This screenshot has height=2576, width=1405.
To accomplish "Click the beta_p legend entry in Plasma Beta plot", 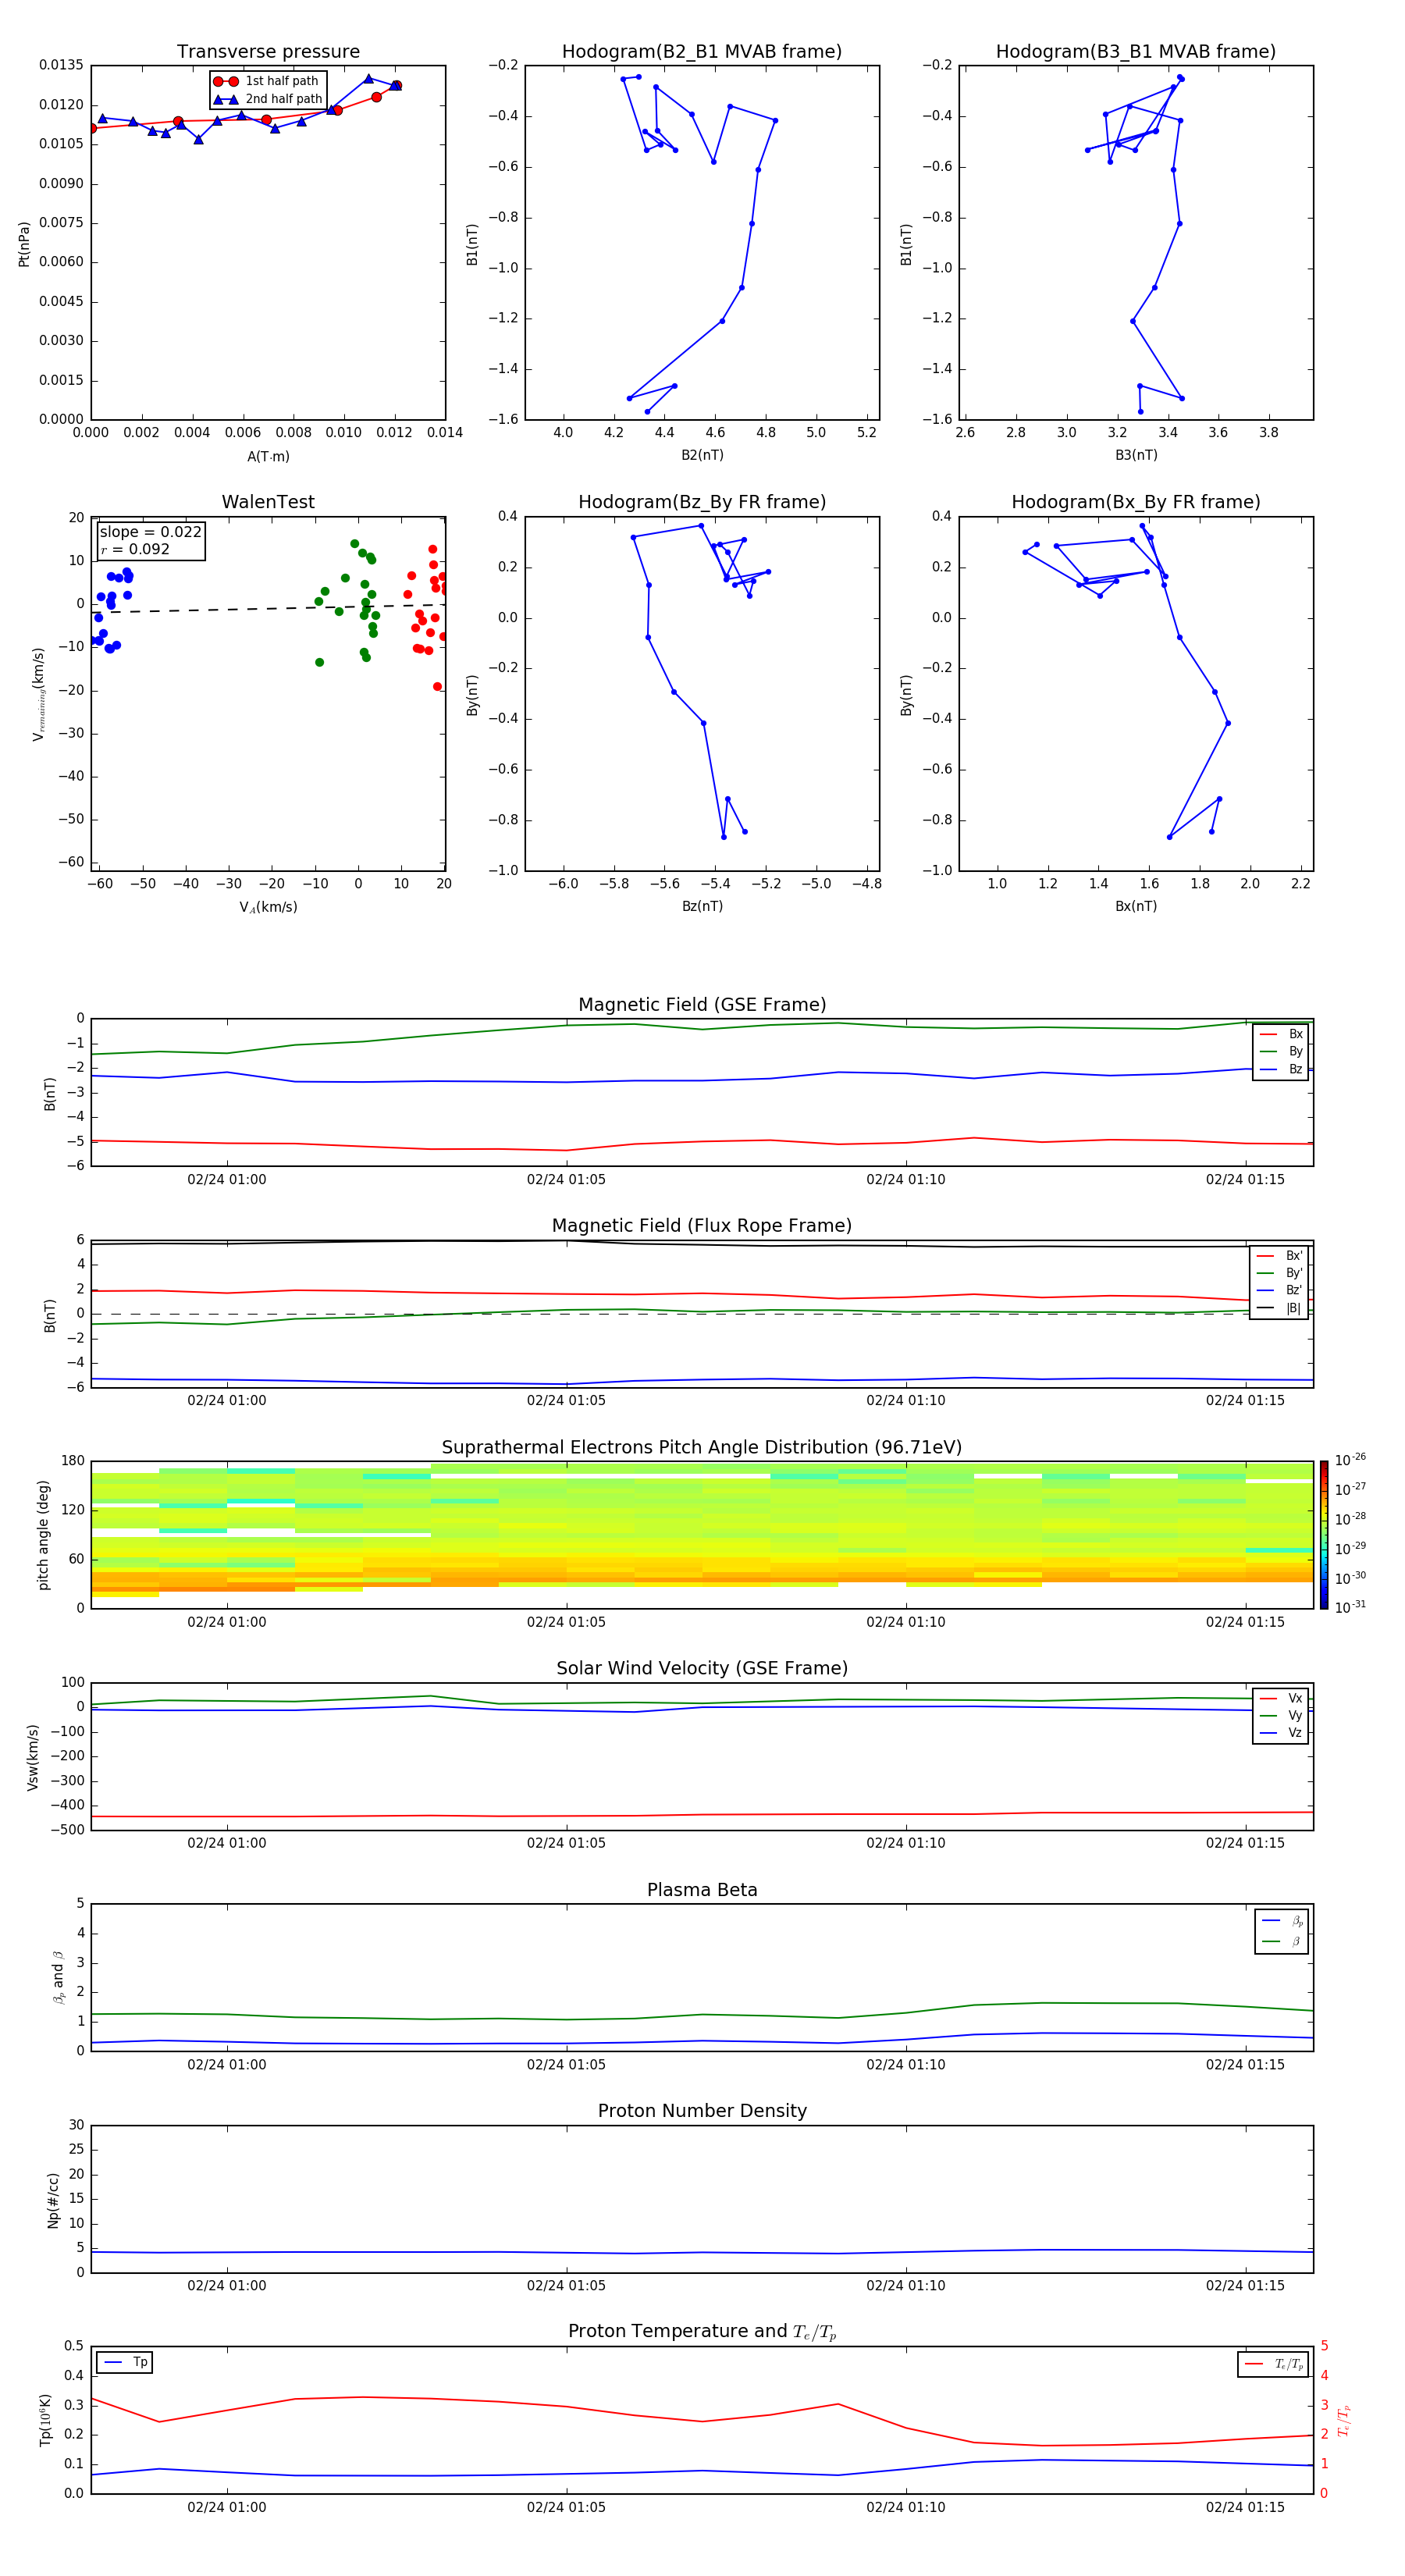I will 1282,1921.
